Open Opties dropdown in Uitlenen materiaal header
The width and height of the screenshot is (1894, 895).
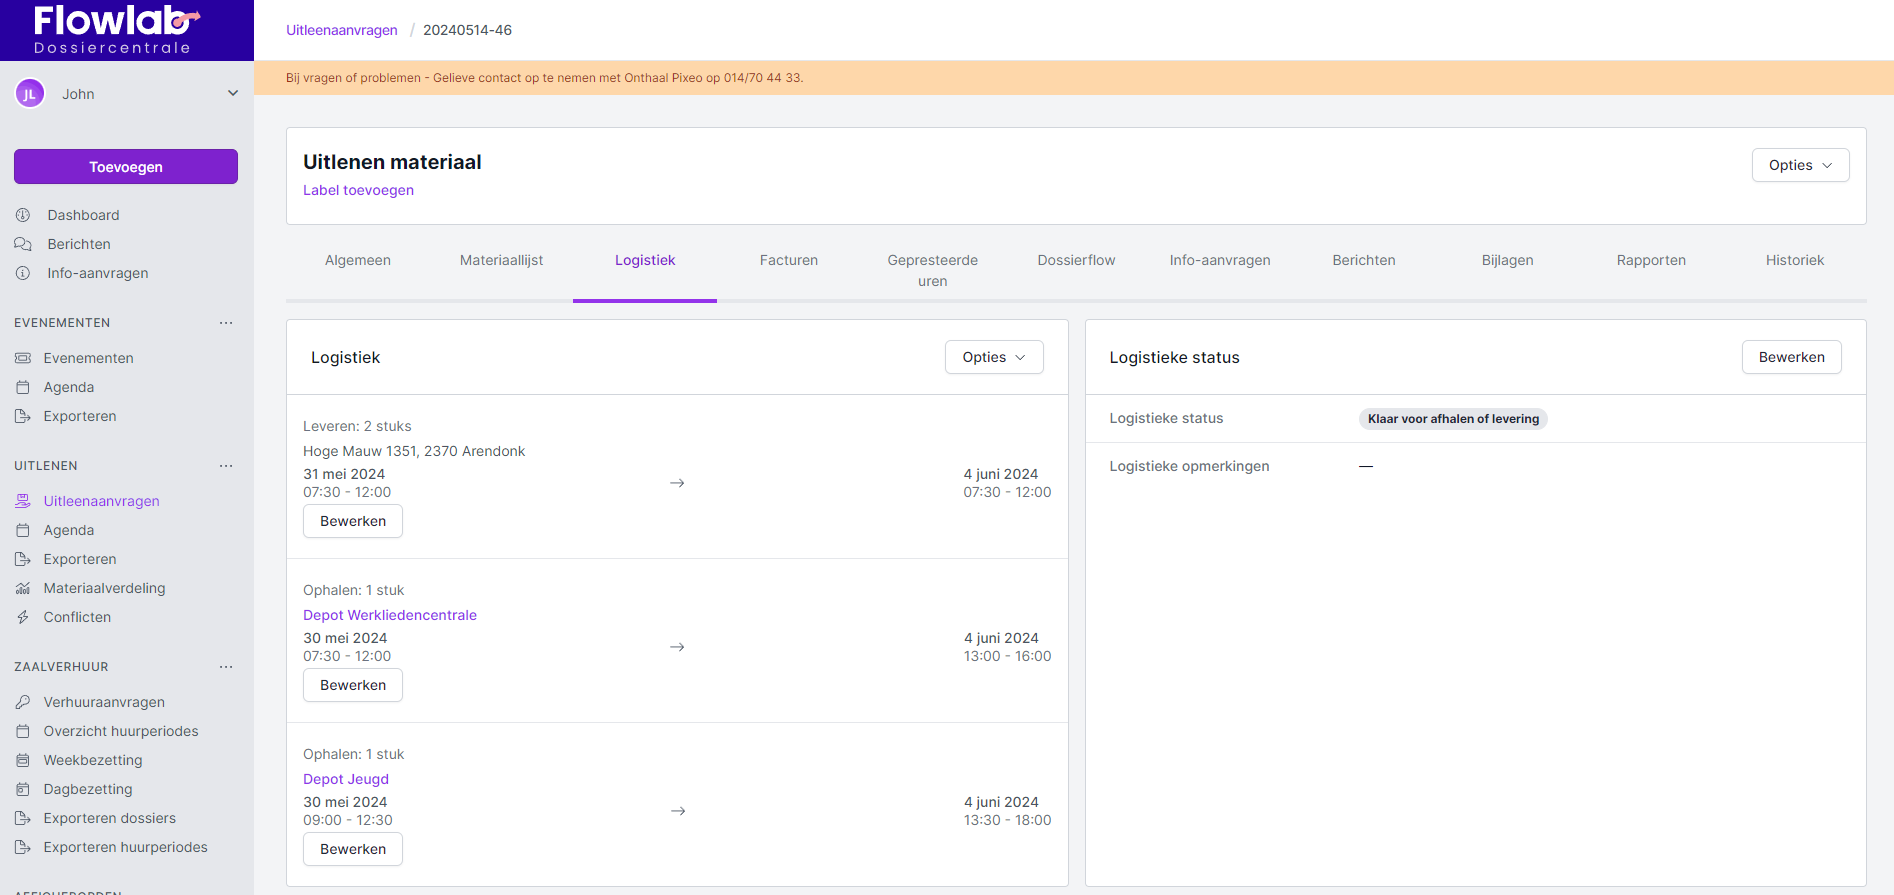1799,165
